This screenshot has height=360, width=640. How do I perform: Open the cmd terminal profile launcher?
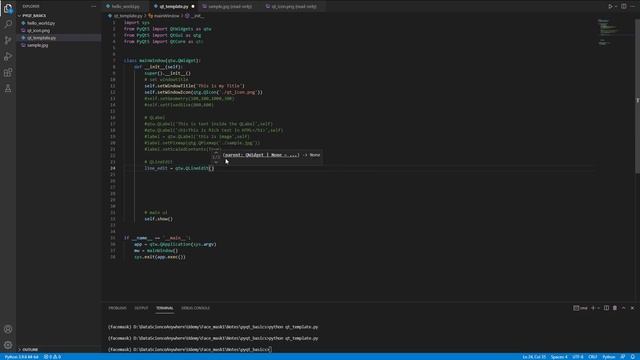(x=580, y=308)
